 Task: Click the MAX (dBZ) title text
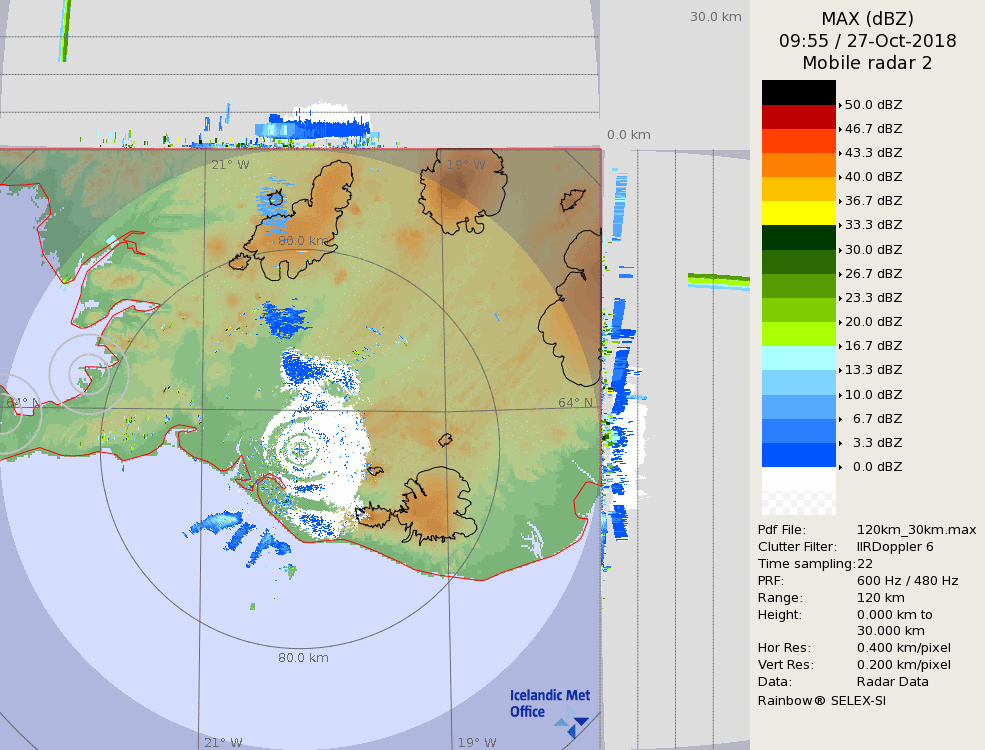click(867, 19)
